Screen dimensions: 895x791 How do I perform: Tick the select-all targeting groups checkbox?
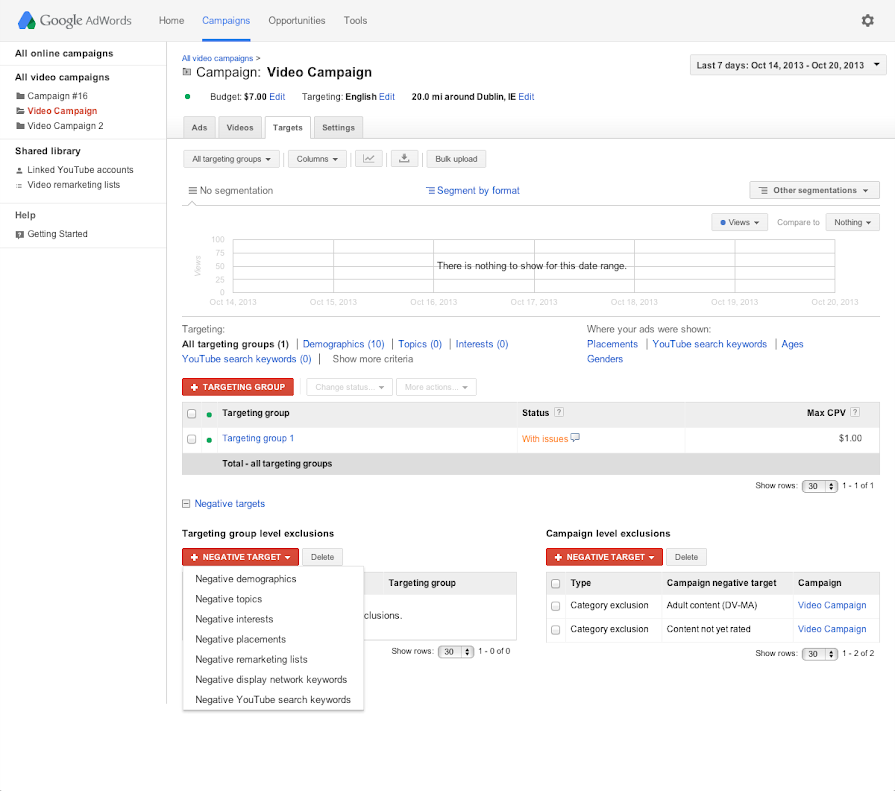192,413
